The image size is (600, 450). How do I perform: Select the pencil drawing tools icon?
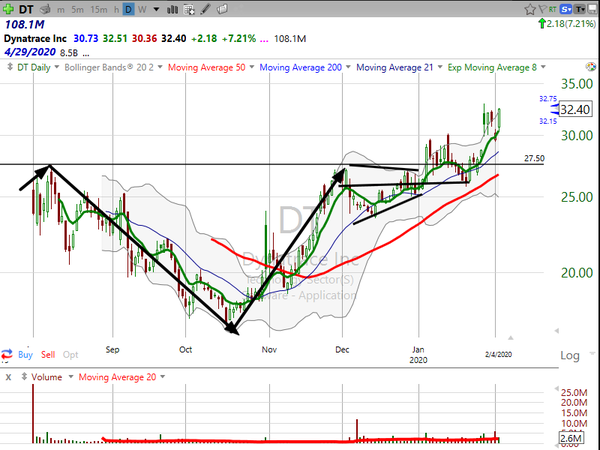[205, 9]
